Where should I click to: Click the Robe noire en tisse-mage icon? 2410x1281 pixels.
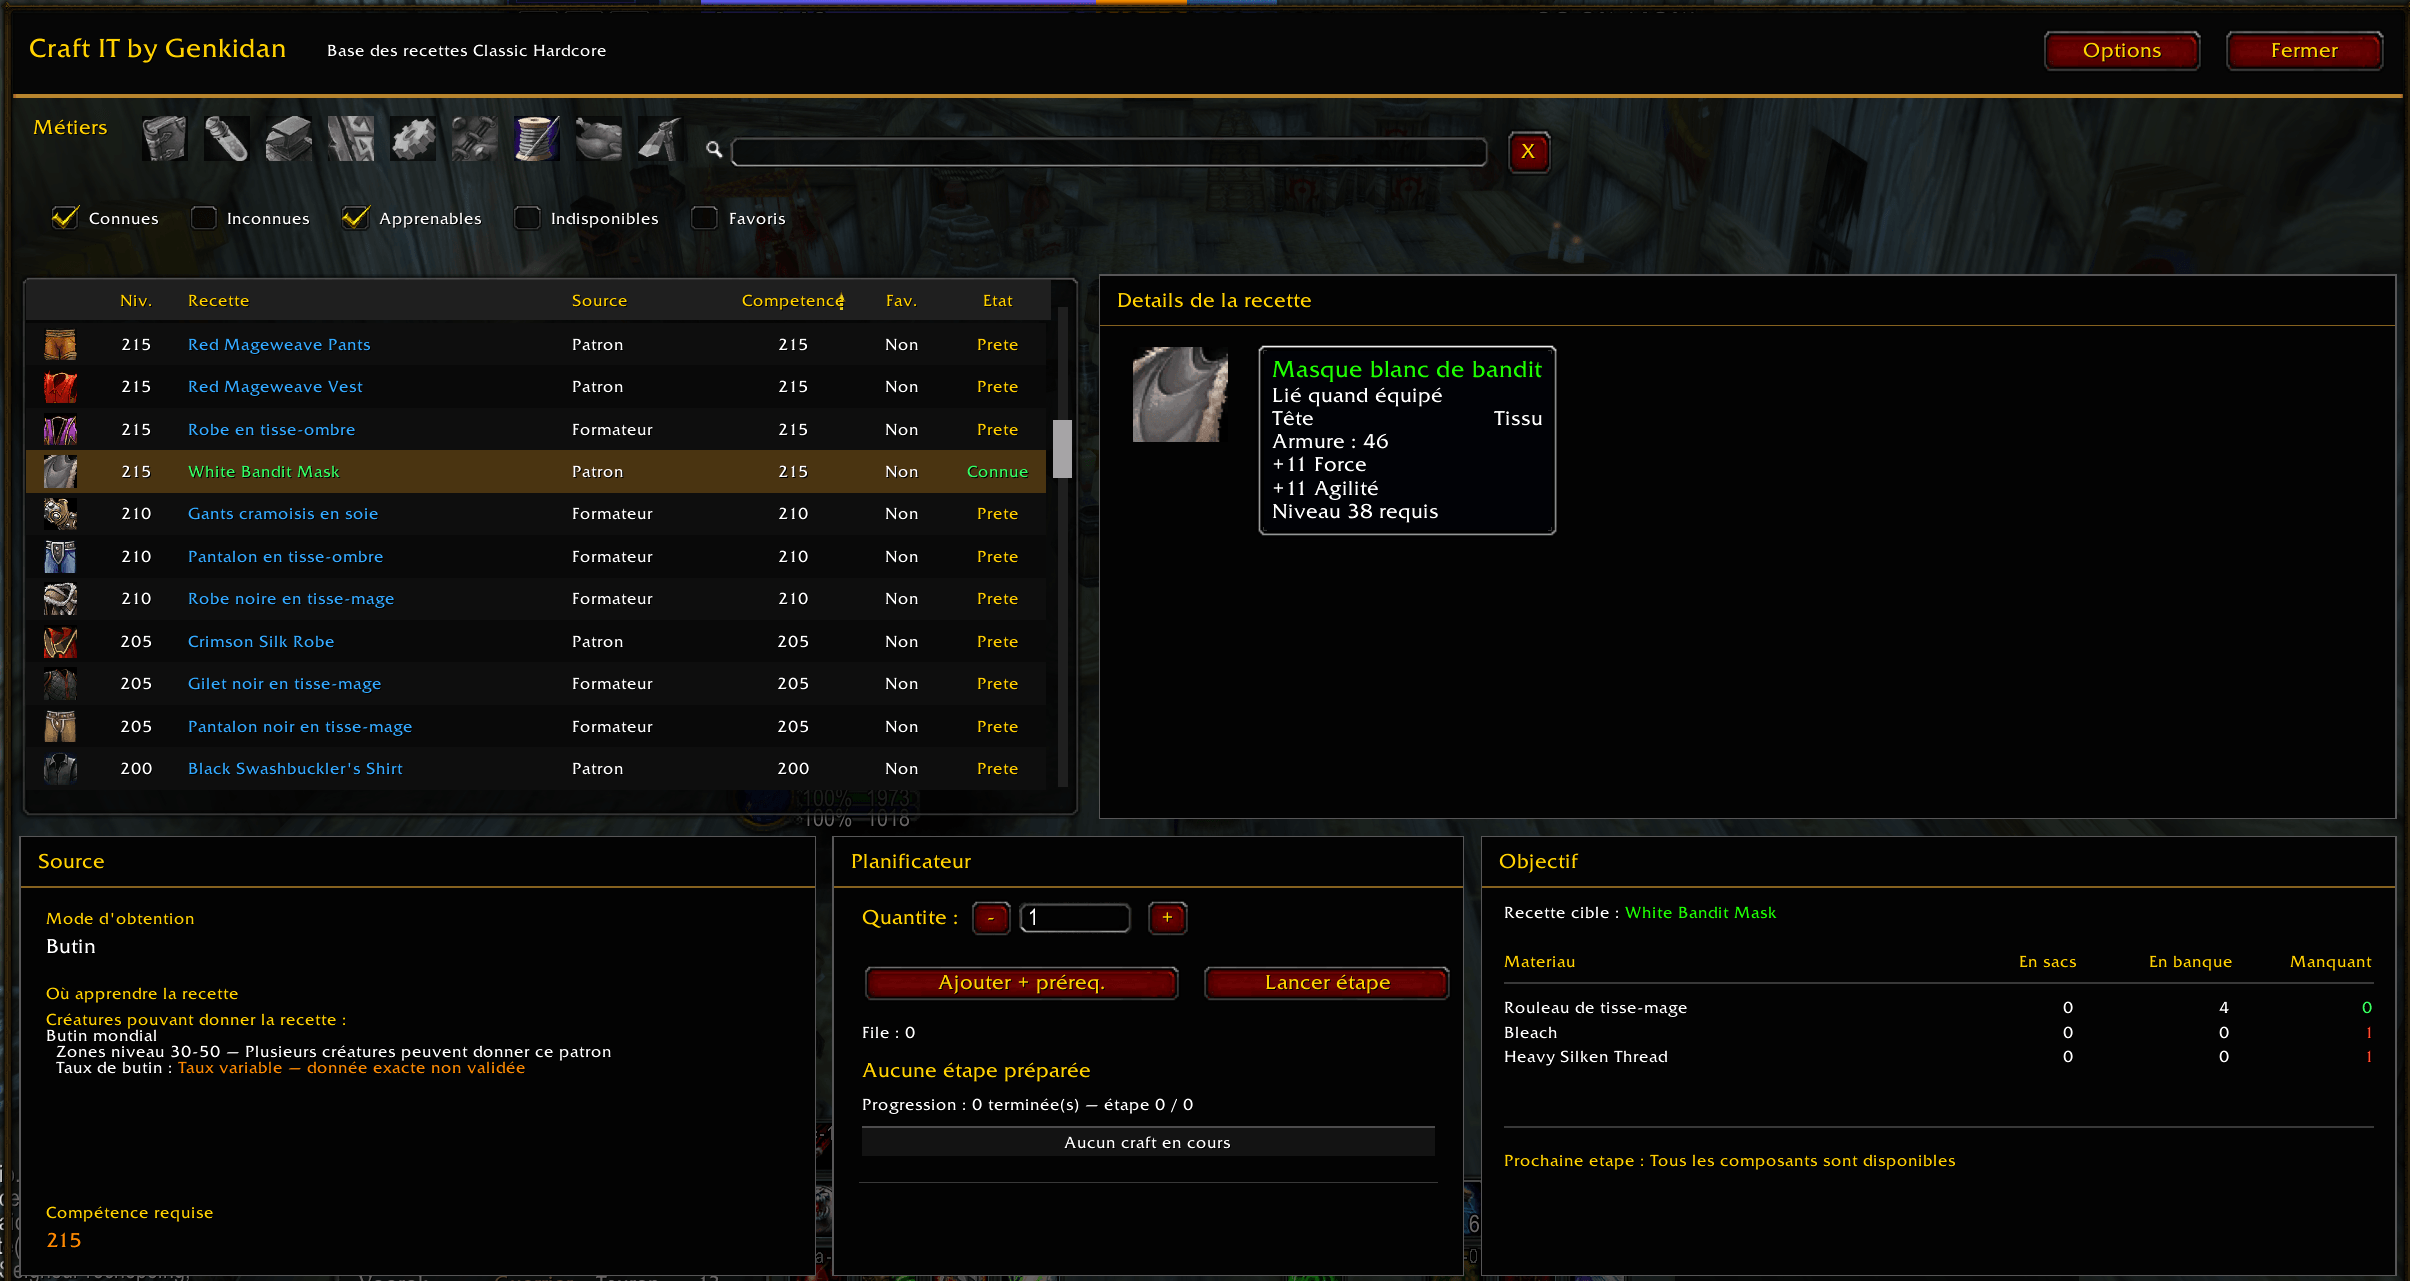(60, 599)
